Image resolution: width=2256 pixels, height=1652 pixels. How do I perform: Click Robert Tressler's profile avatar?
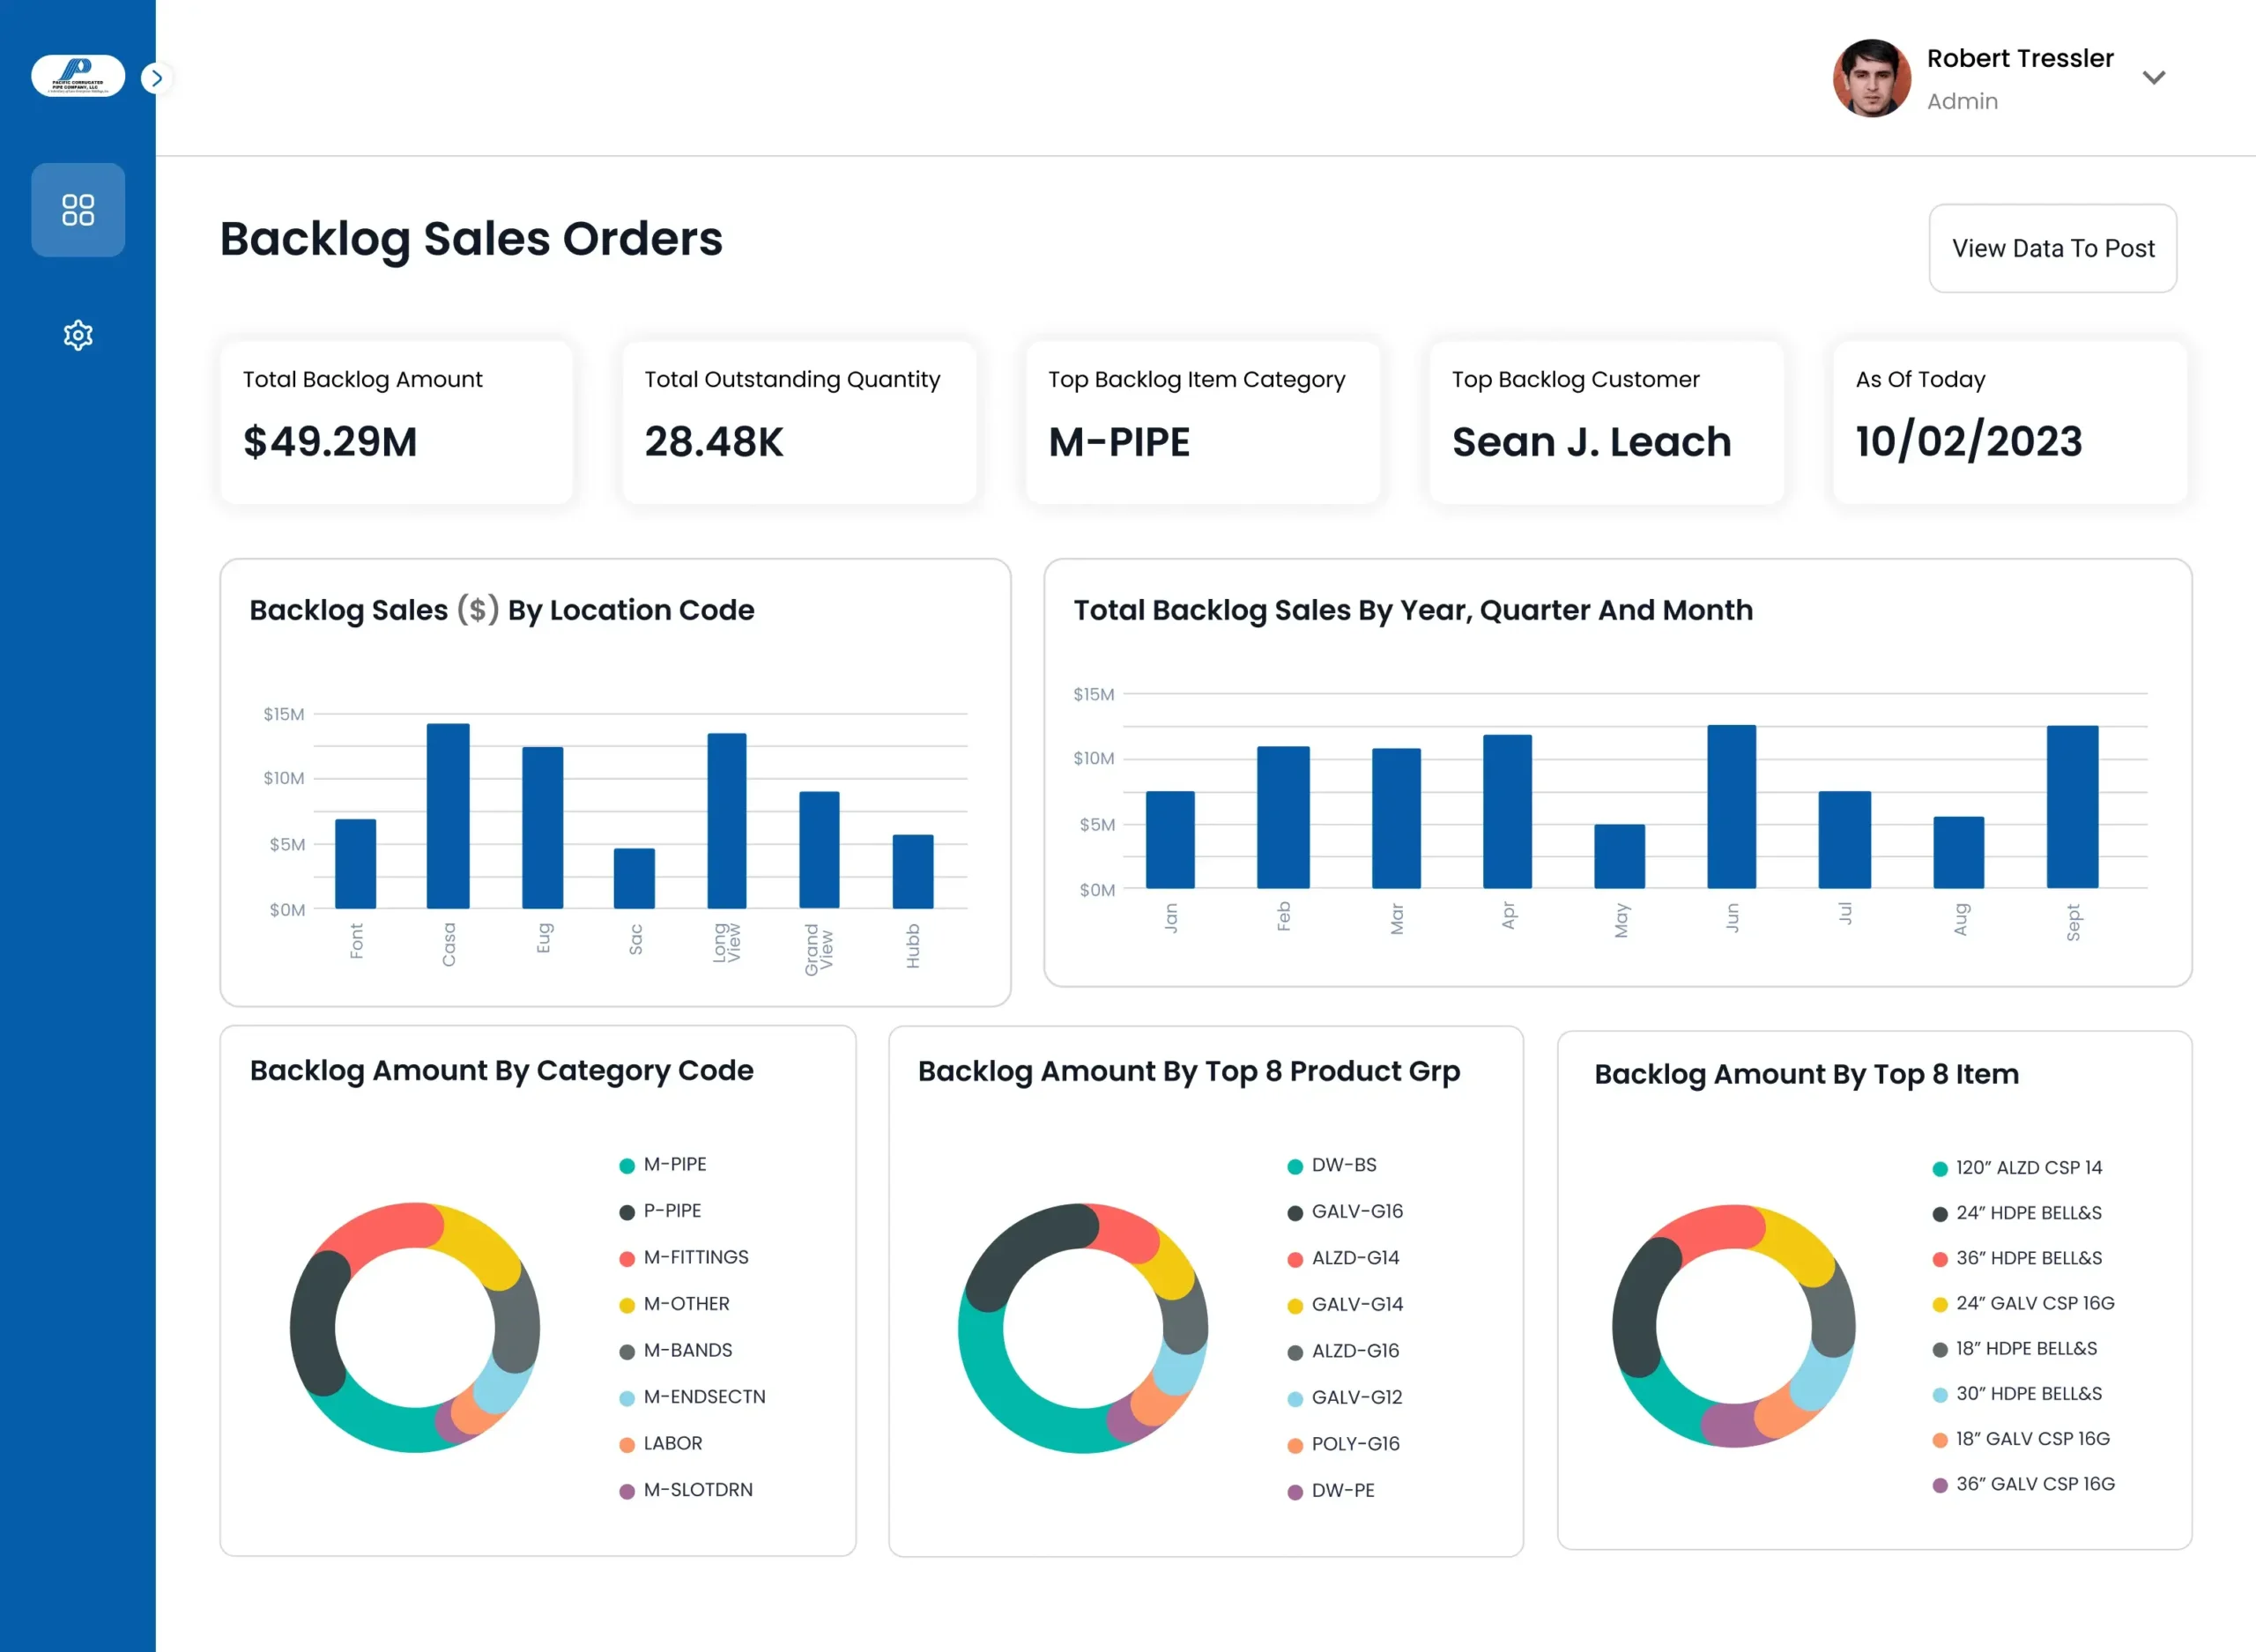coord(1871,78)
